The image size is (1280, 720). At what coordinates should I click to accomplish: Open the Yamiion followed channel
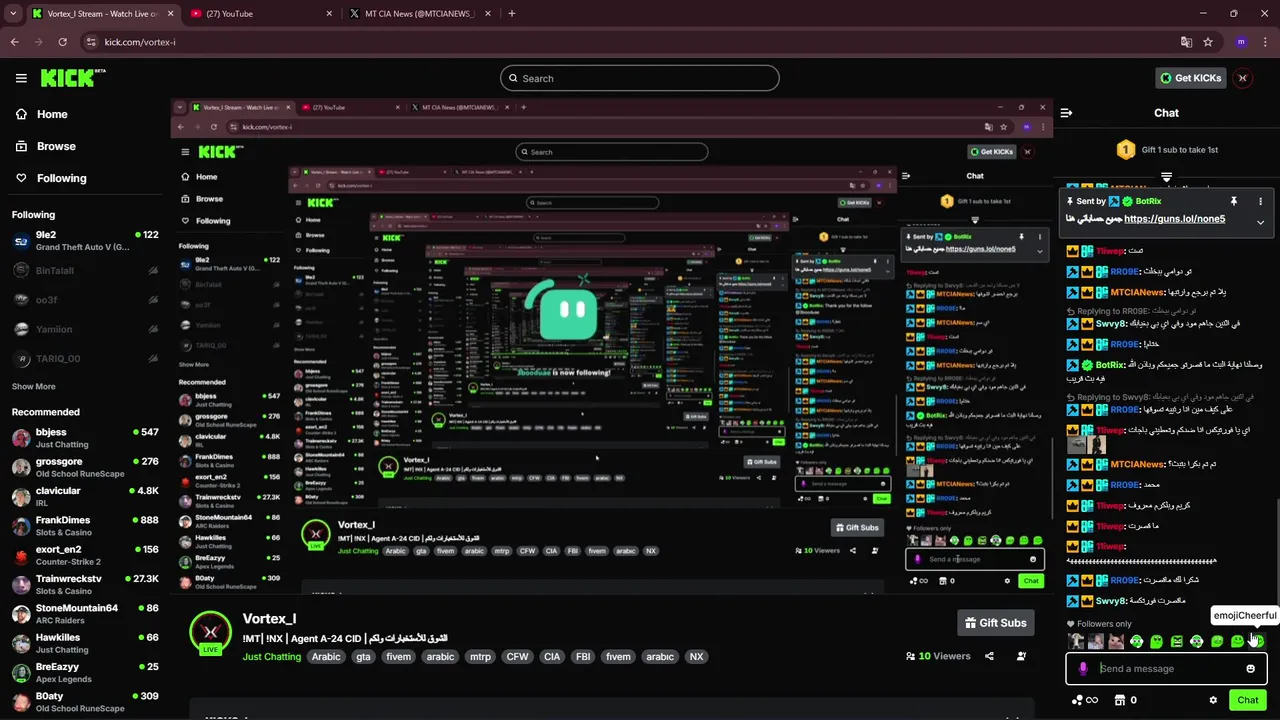tap(85, 329)
